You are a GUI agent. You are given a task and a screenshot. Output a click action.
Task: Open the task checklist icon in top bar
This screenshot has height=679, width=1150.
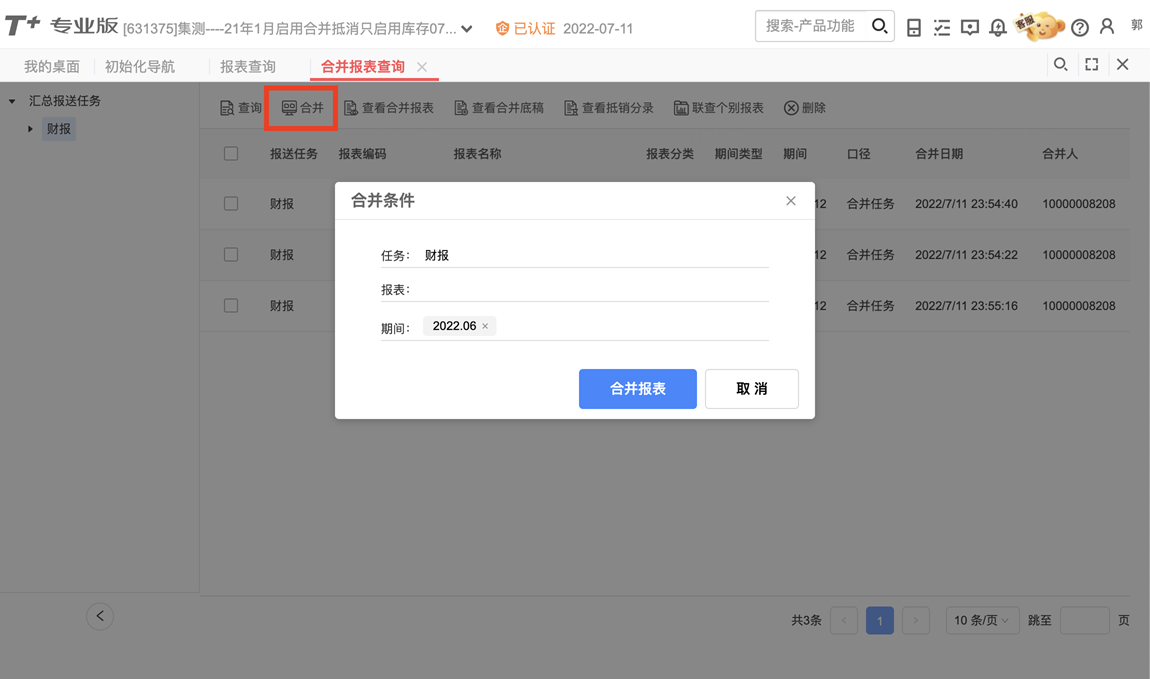[x=942, y=28]
